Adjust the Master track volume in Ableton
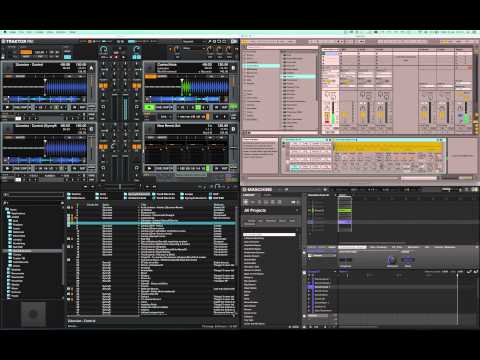Image resolution: width=480 pixels, height=360 pixels. coord(466,112)
